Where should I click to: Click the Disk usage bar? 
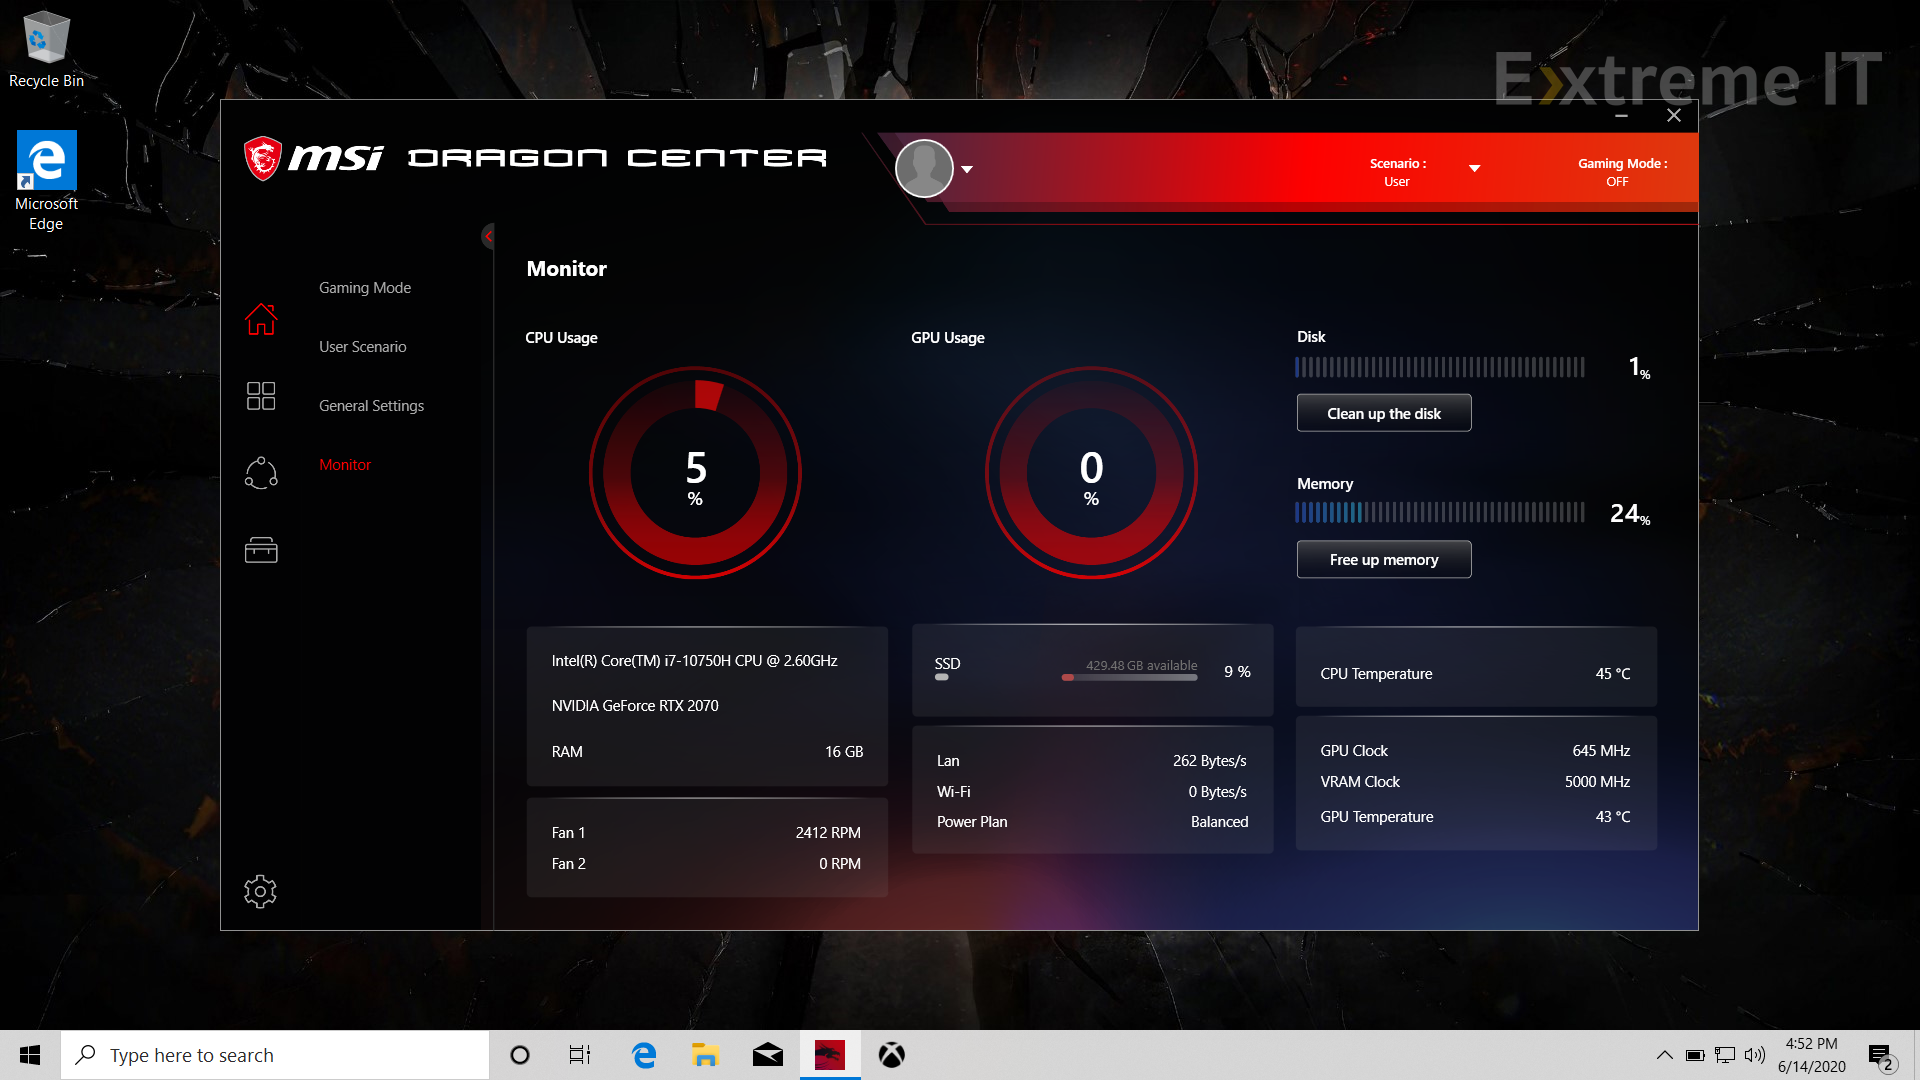point(1440,367)
